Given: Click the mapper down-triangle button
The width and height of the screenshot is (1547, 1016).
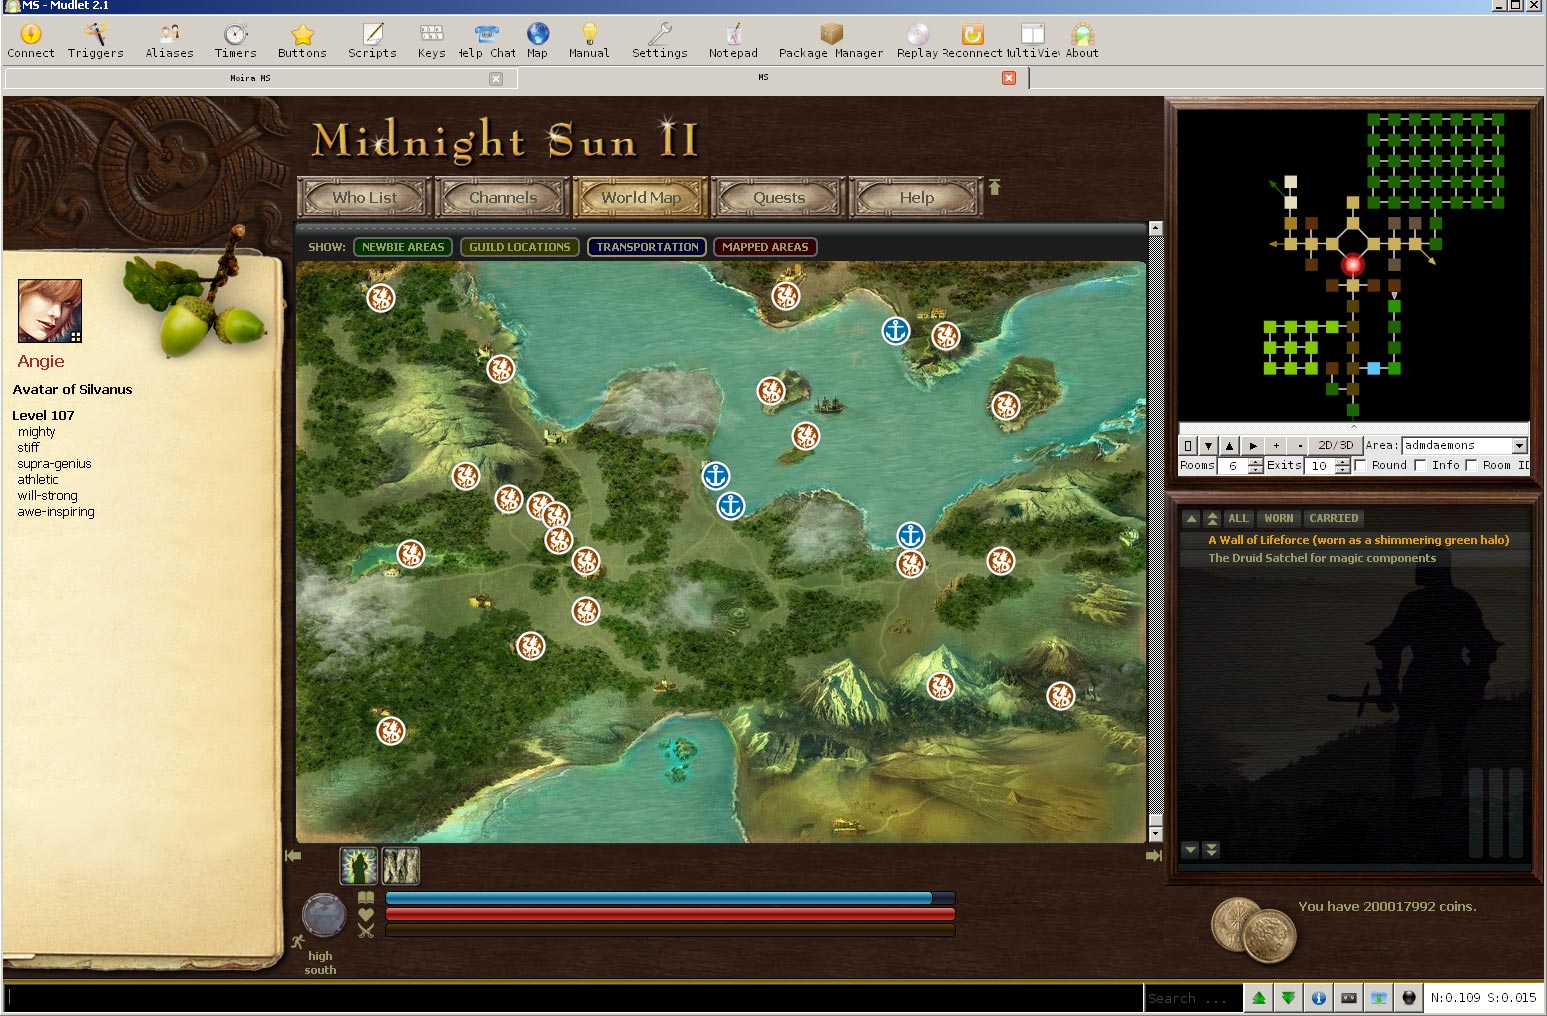Looking at the screenshot, I should (x=1208, y=445).
